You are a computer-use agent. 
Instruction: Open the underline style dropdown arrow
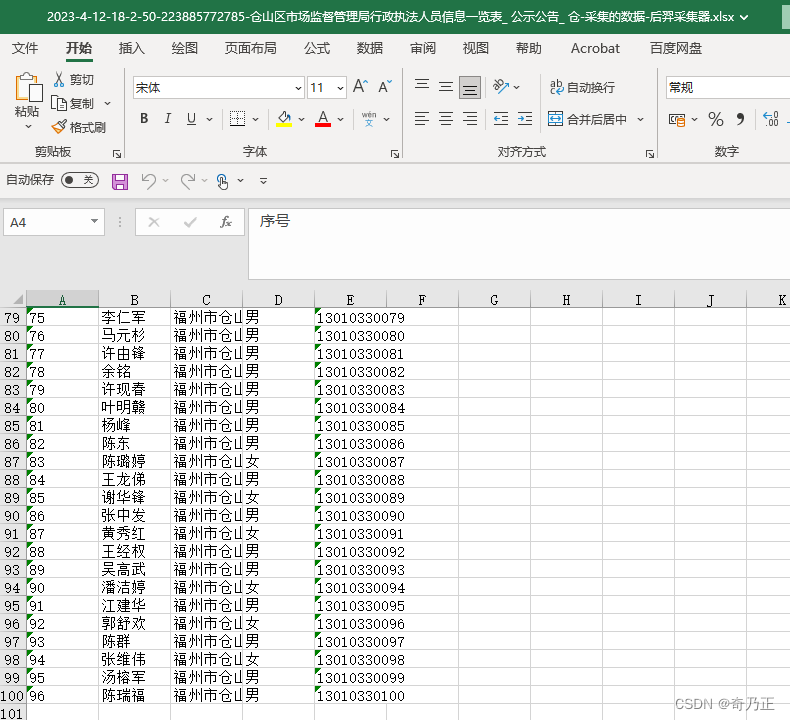pos(209,119)
